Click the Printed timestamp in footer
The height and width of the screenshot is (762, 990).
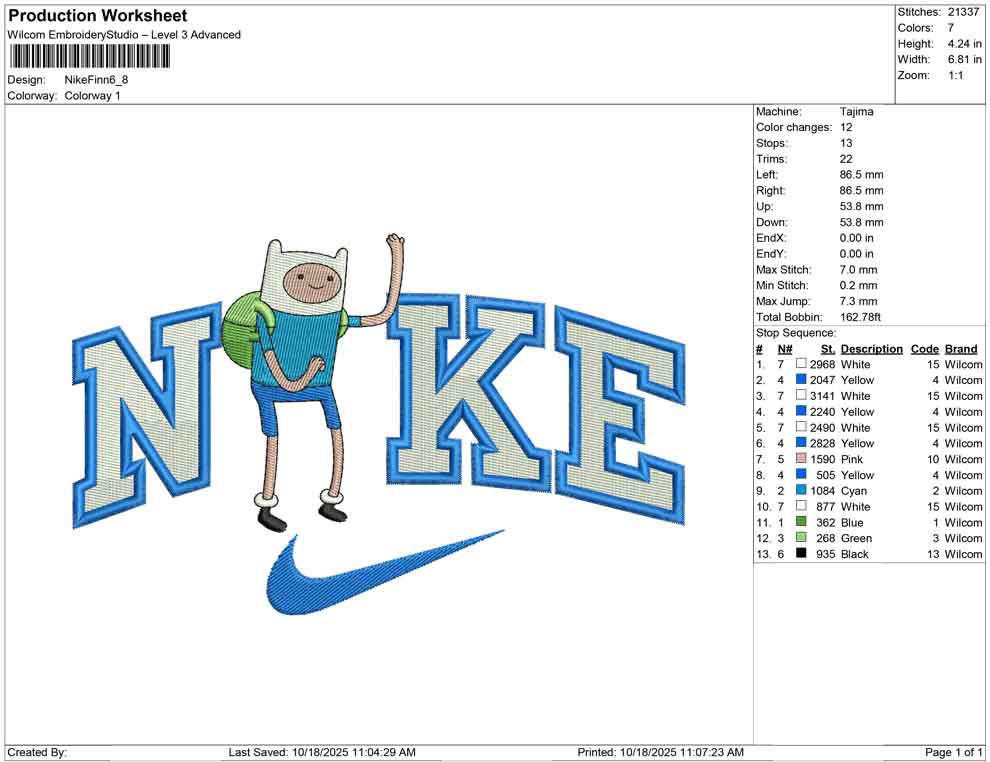pos(660,752)
